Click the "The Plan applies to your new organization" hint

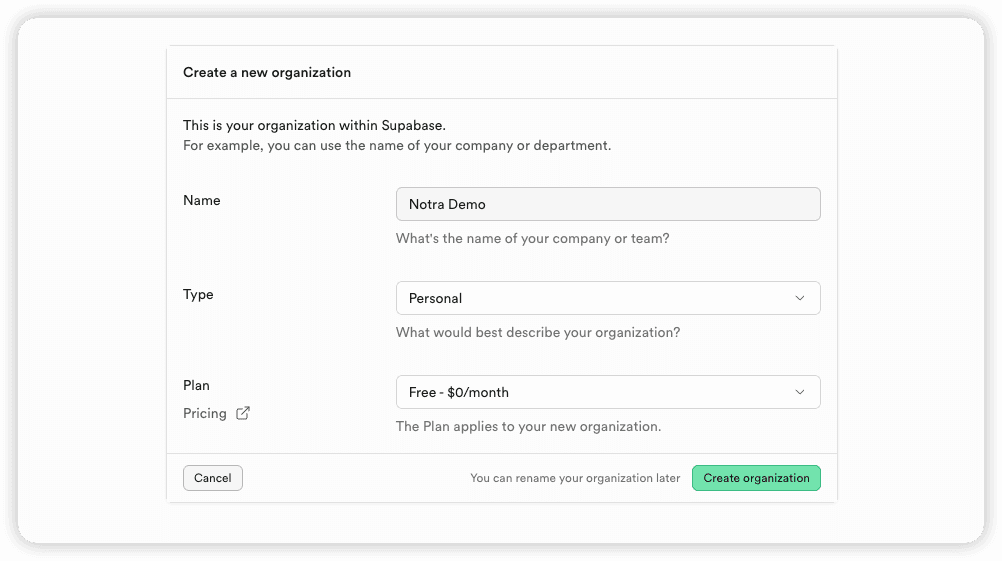pyautogui.click(x=528, y=426)
